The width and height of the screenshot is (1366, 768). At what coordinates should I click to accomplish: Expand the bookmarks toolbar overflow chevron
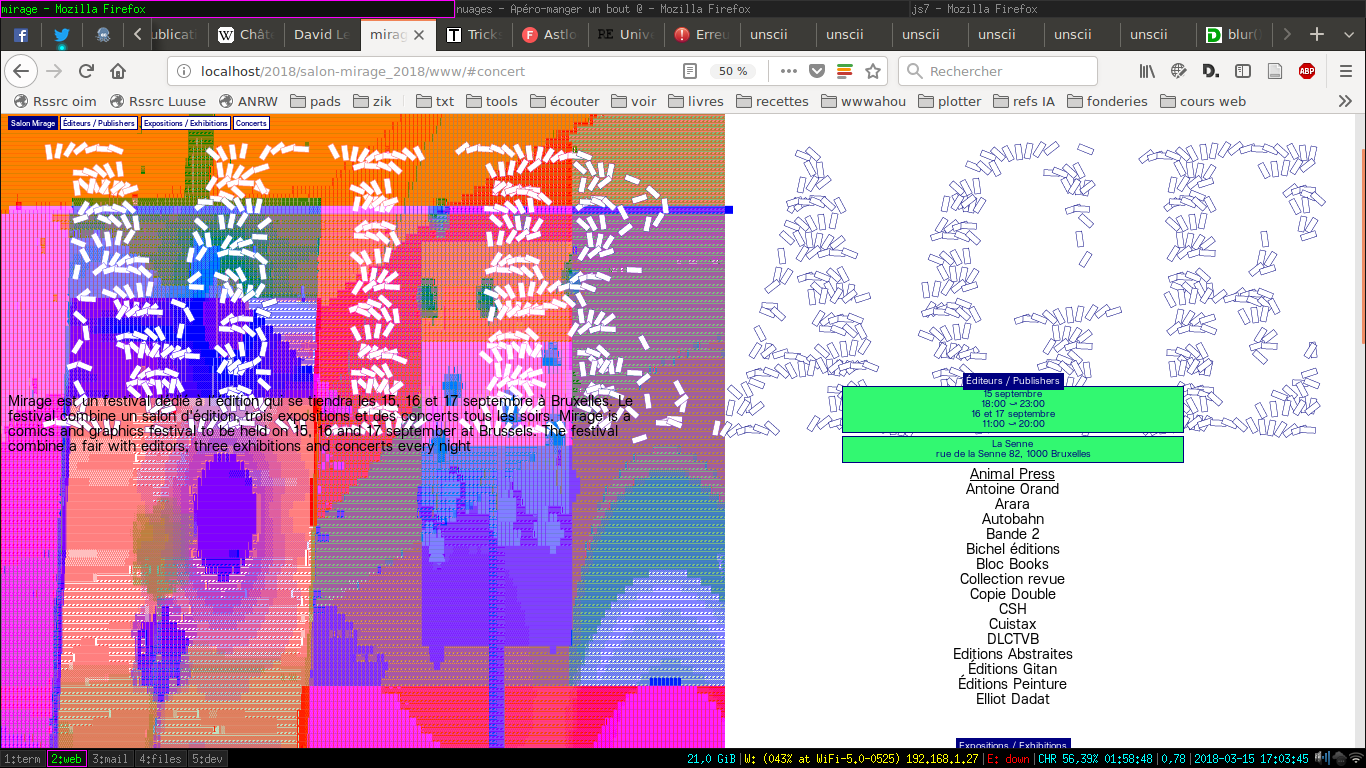(x=1345, y=101)
